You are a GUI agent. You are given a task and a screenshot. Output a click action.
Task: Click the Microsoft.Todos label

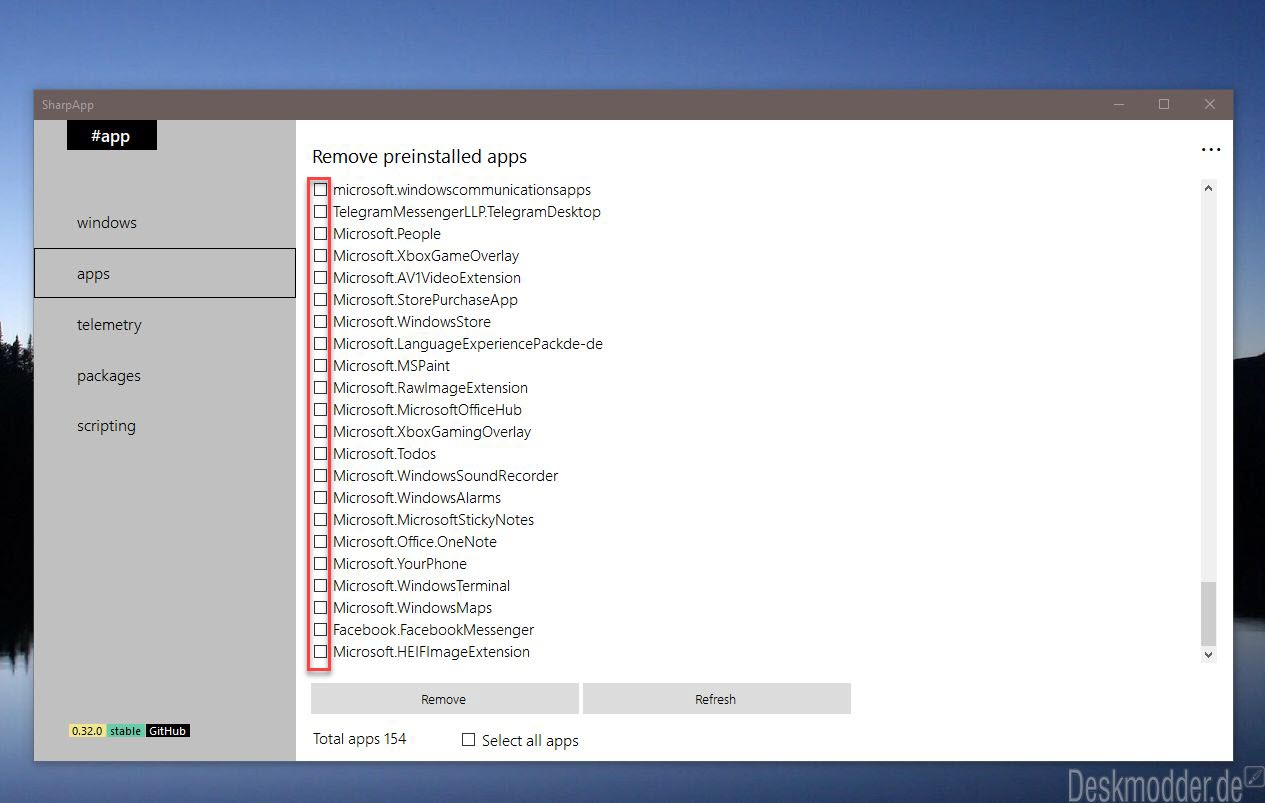[385, 453]
